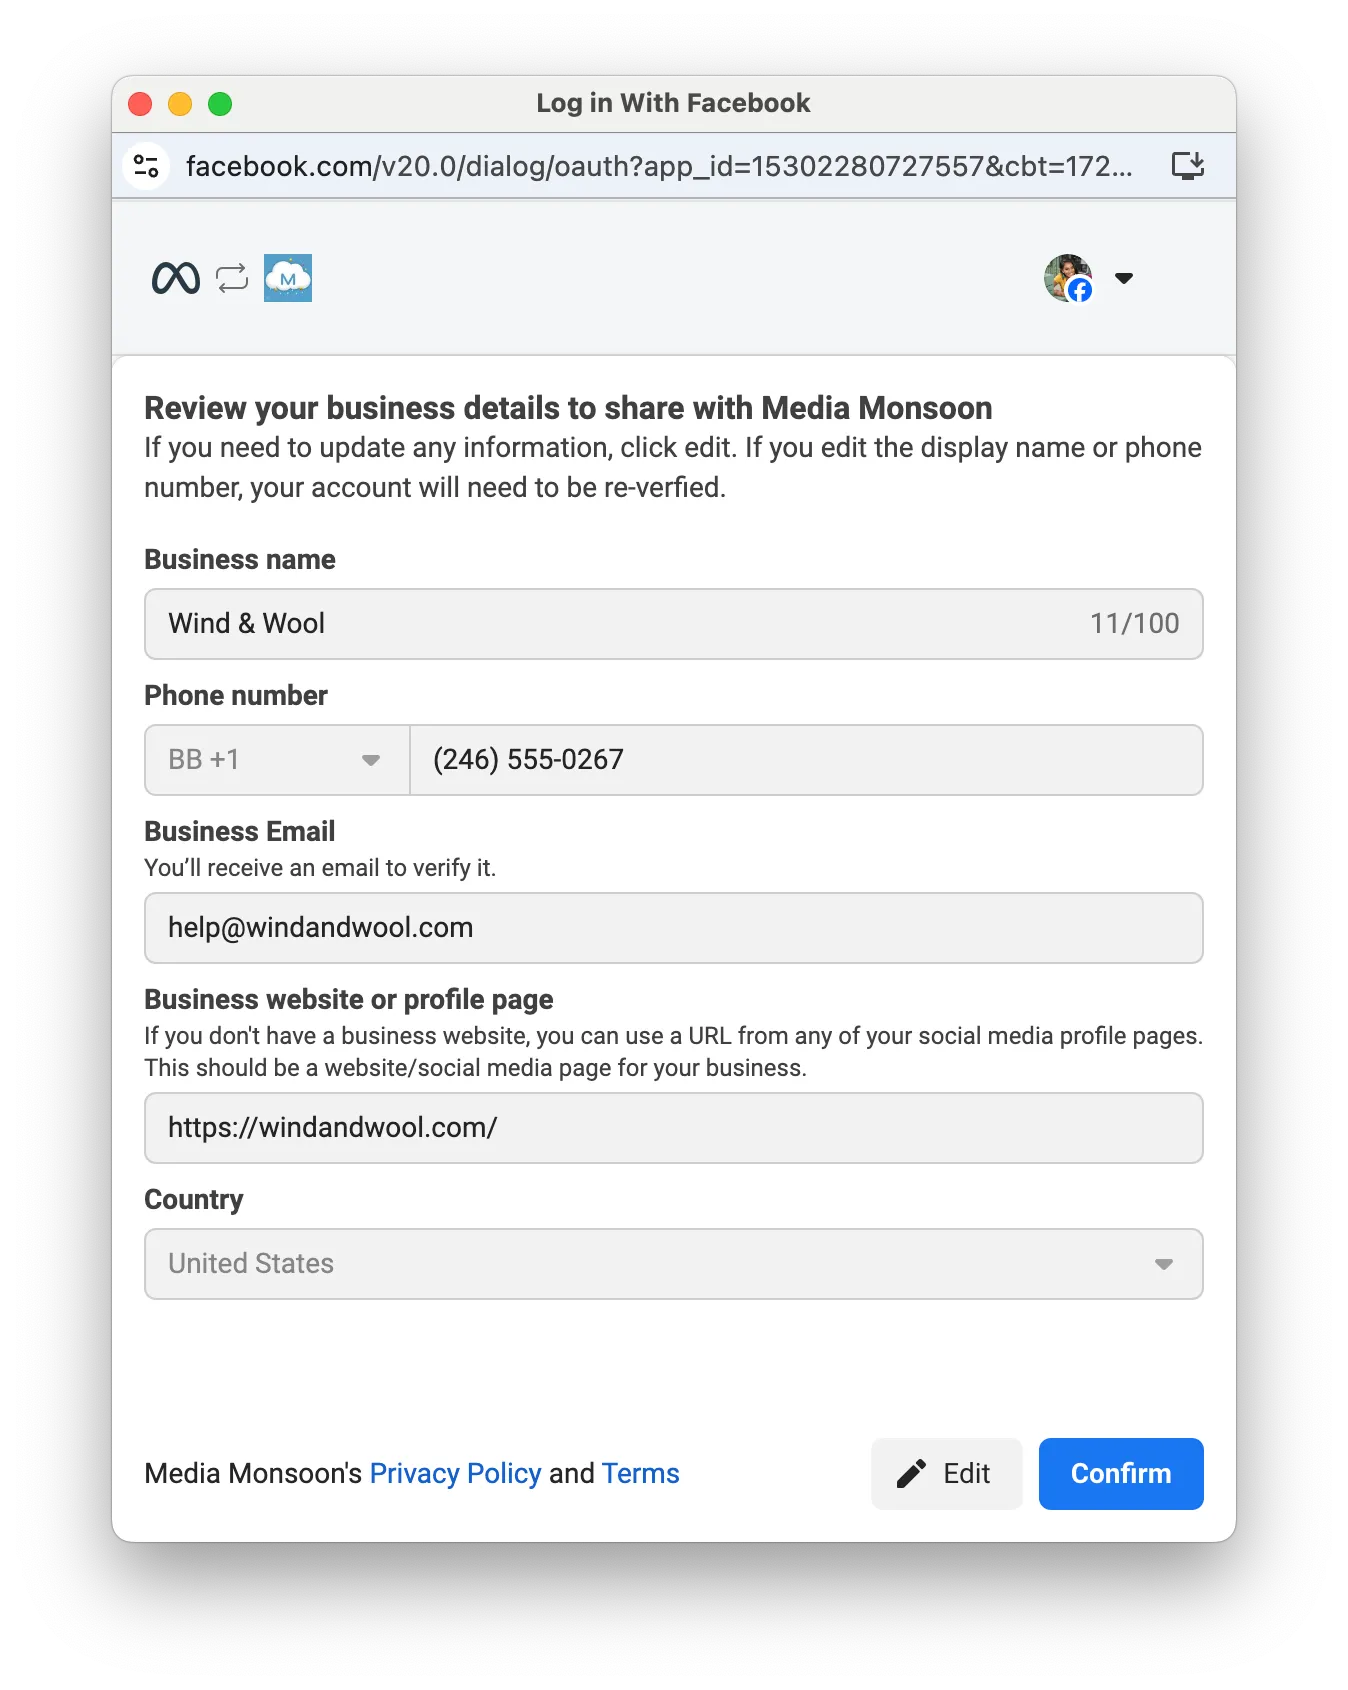
Task: Open Media Monsoon's Privacy Policy link
Action: point(455,1473)
